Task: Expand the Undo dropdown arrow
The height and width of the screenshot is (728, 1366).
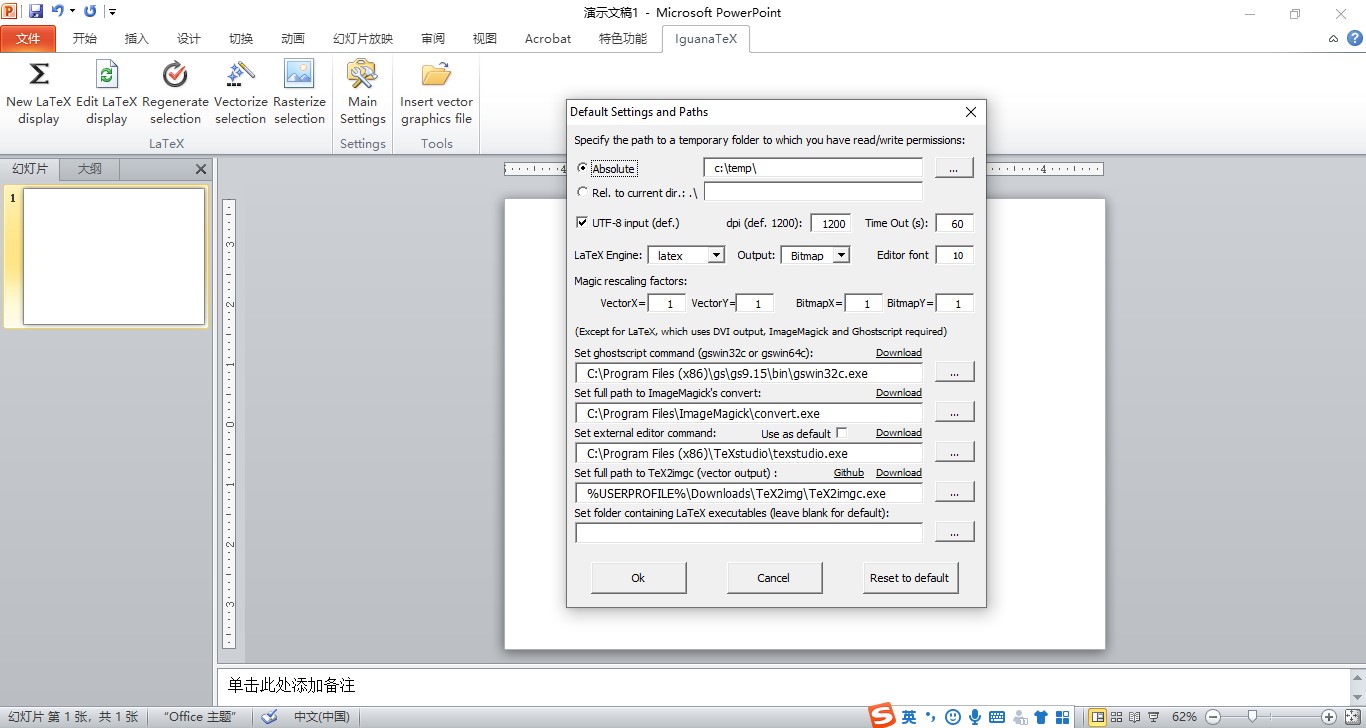Action: click(x=70, y=10)
